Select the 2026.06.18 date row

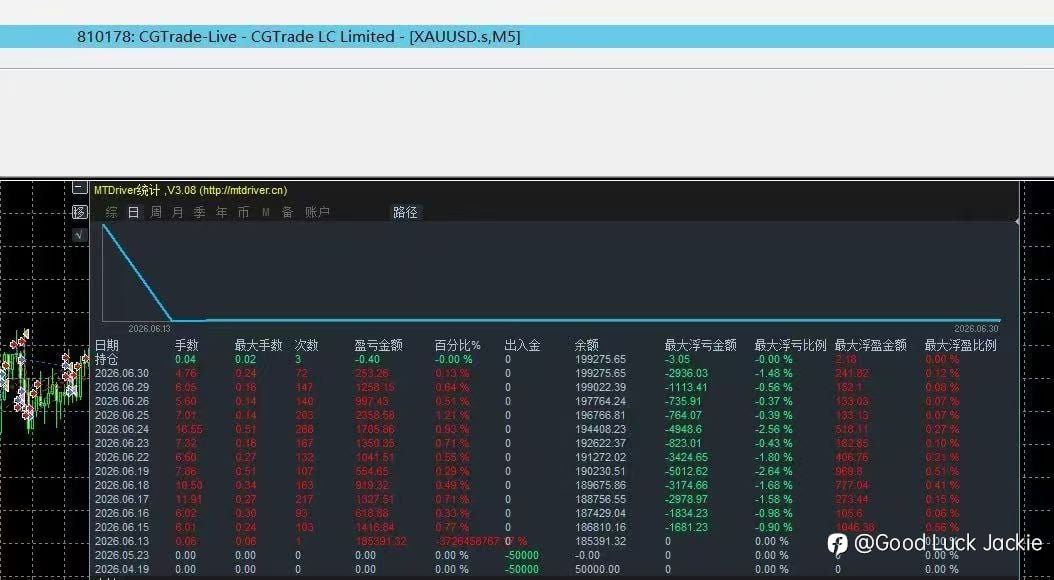tap(122, 485)
